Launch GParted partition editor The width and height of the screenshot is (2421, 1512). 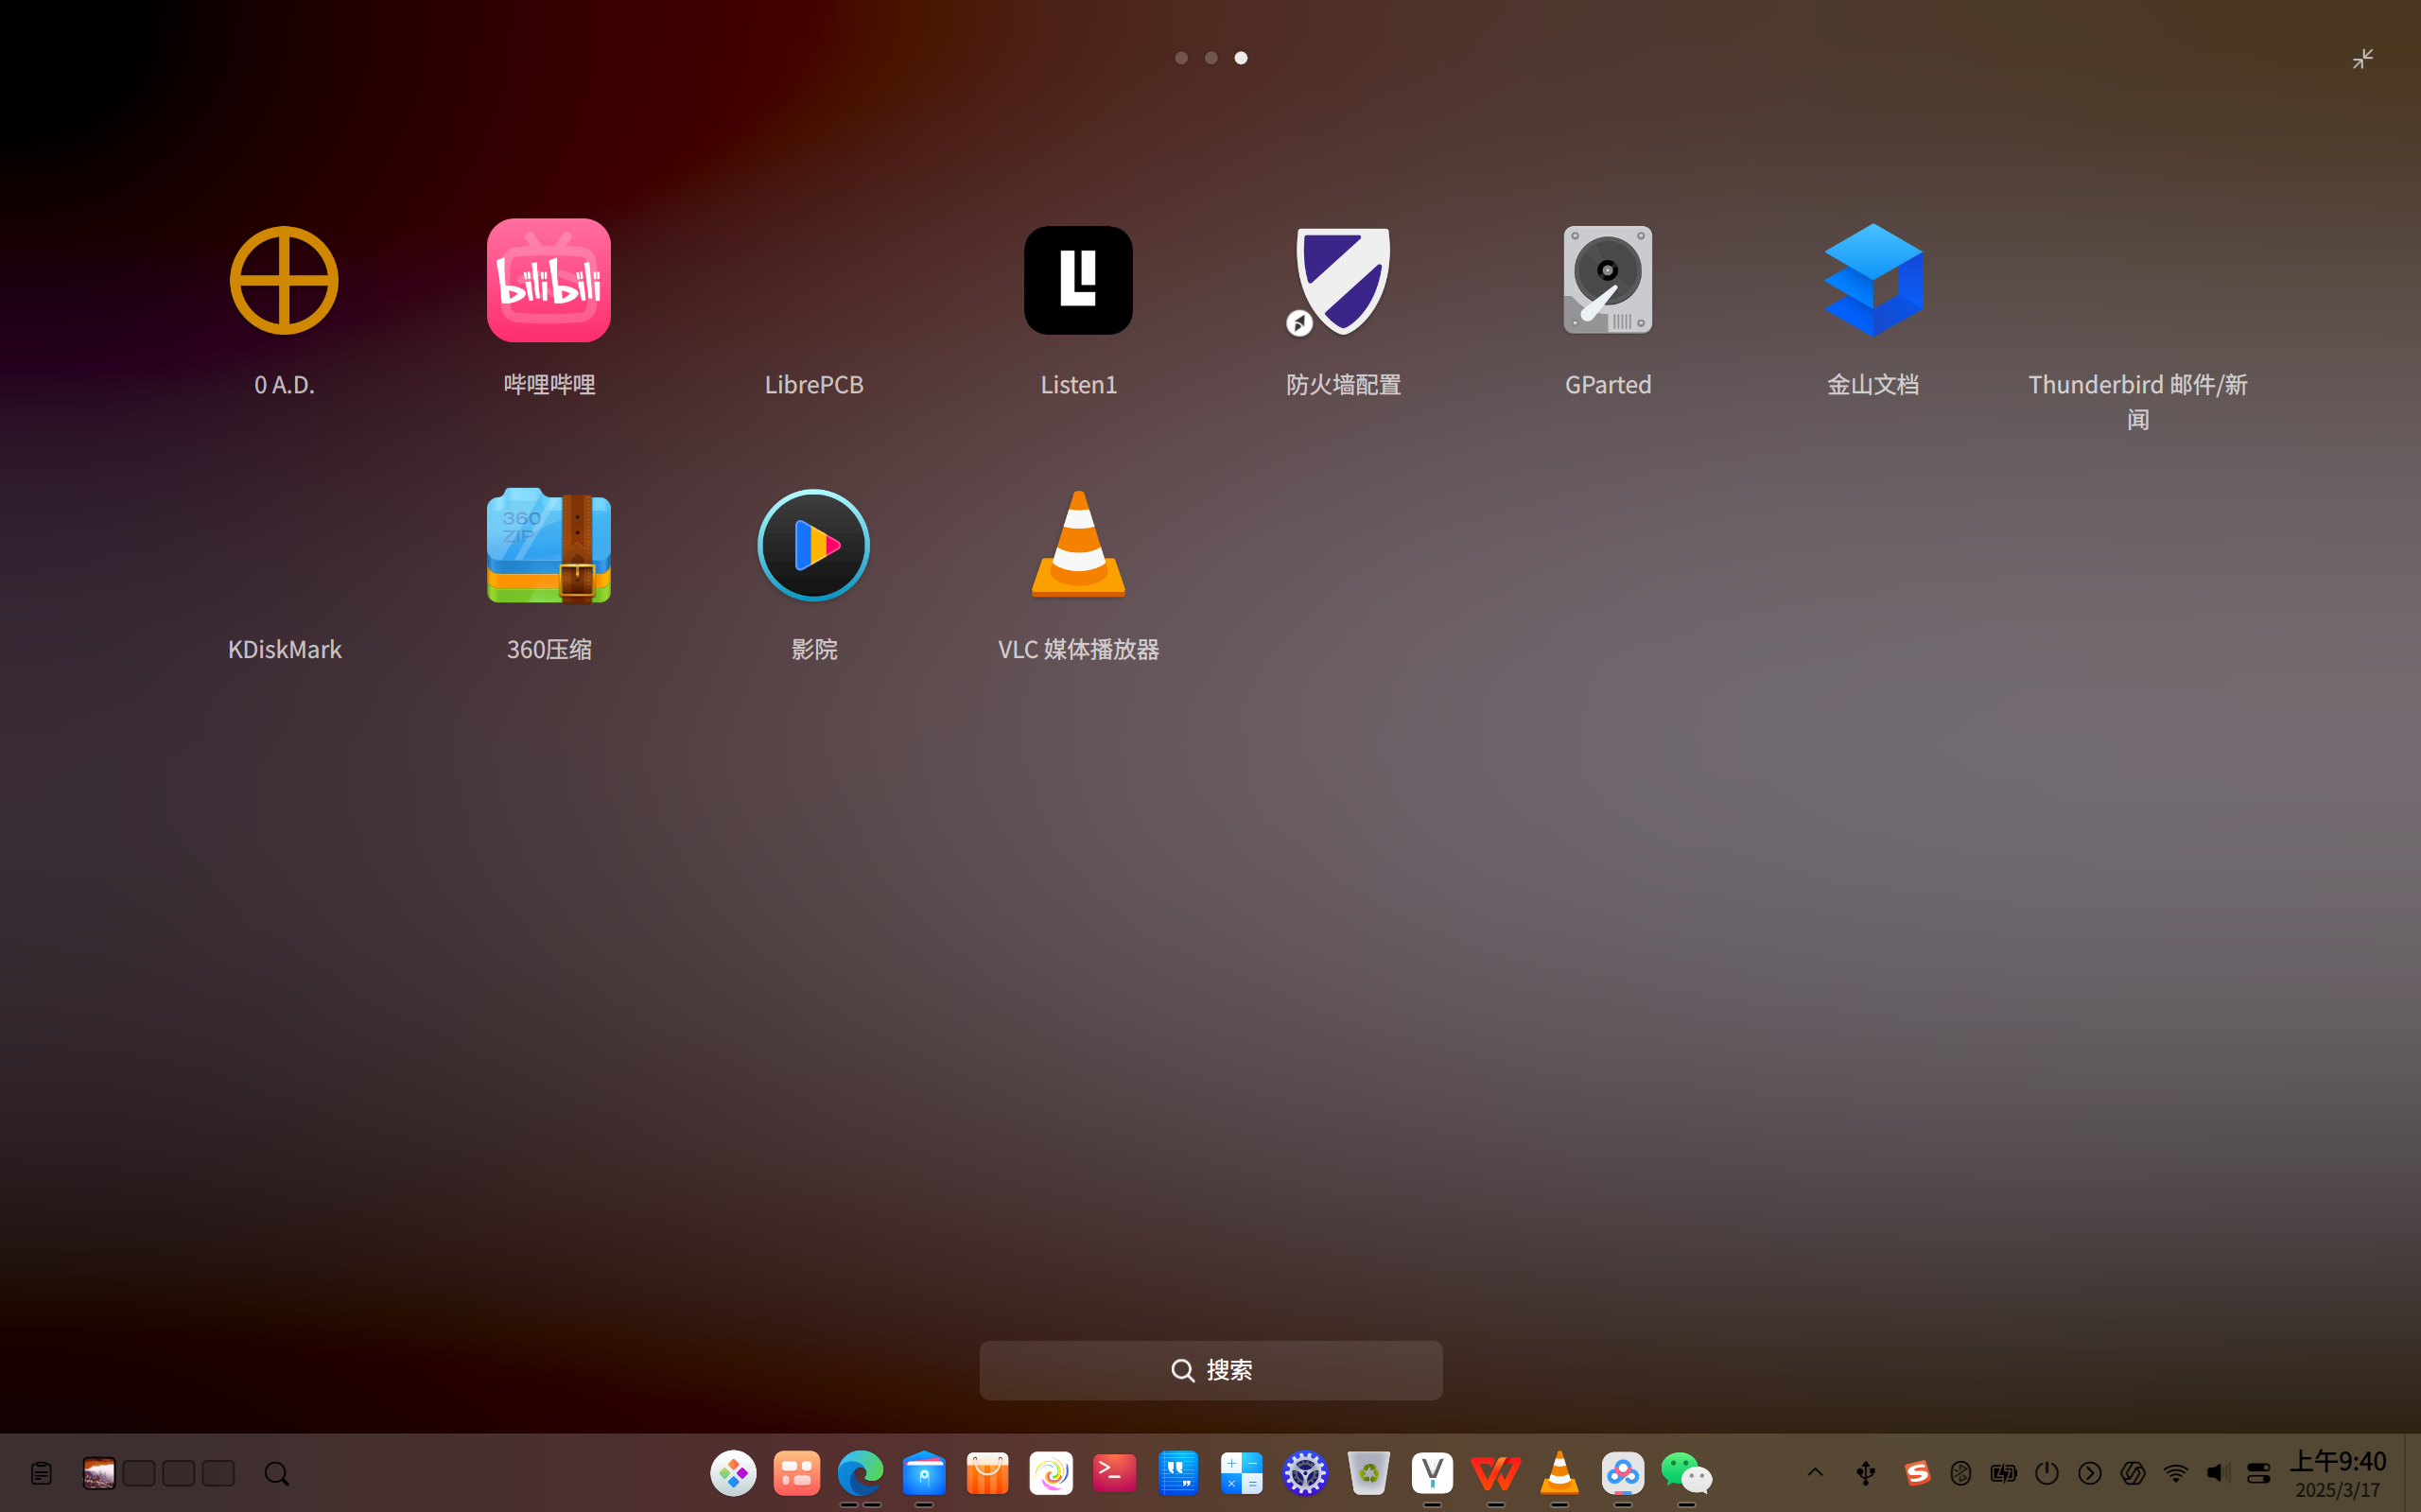click(1607, 280)
